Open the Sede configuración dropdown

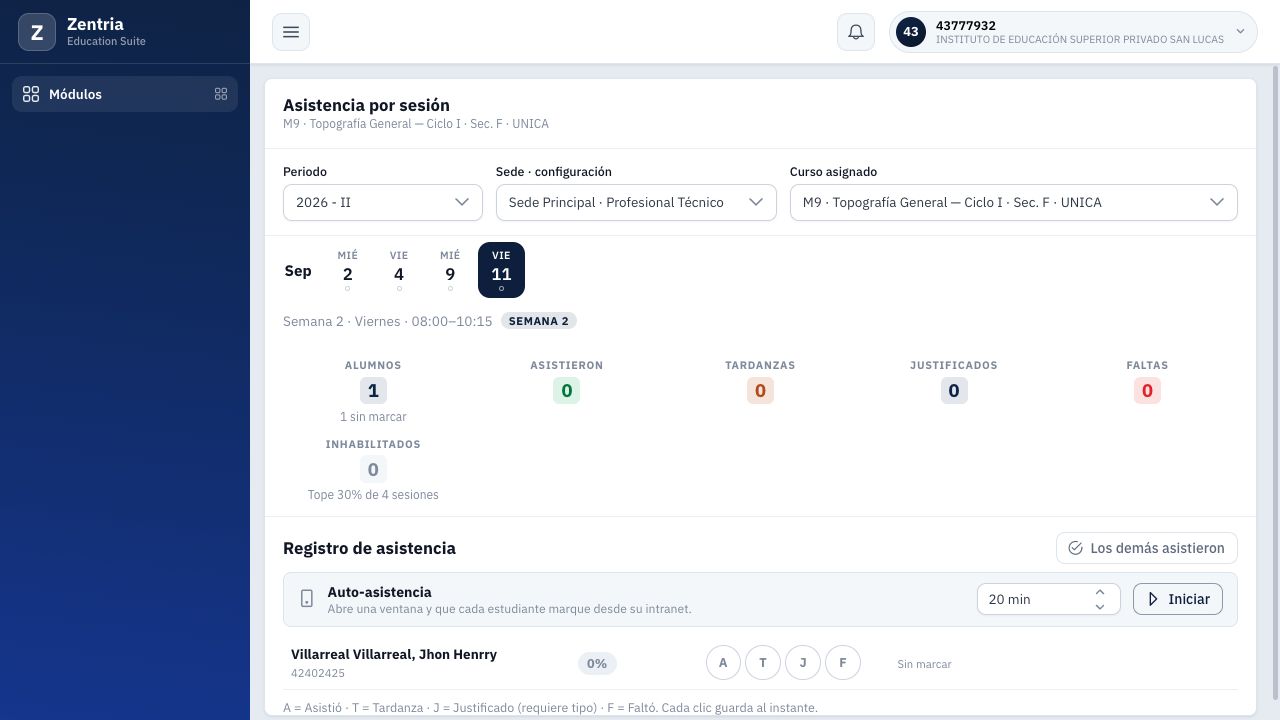tap(636, 202)
